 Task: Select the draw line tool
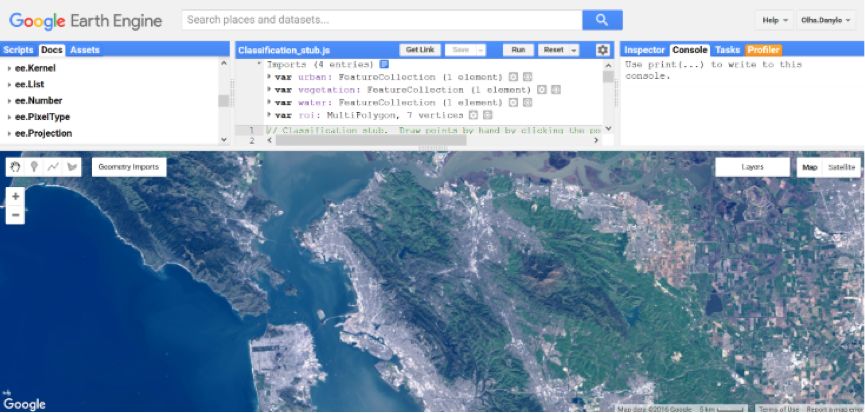click(x=53, y=167)
